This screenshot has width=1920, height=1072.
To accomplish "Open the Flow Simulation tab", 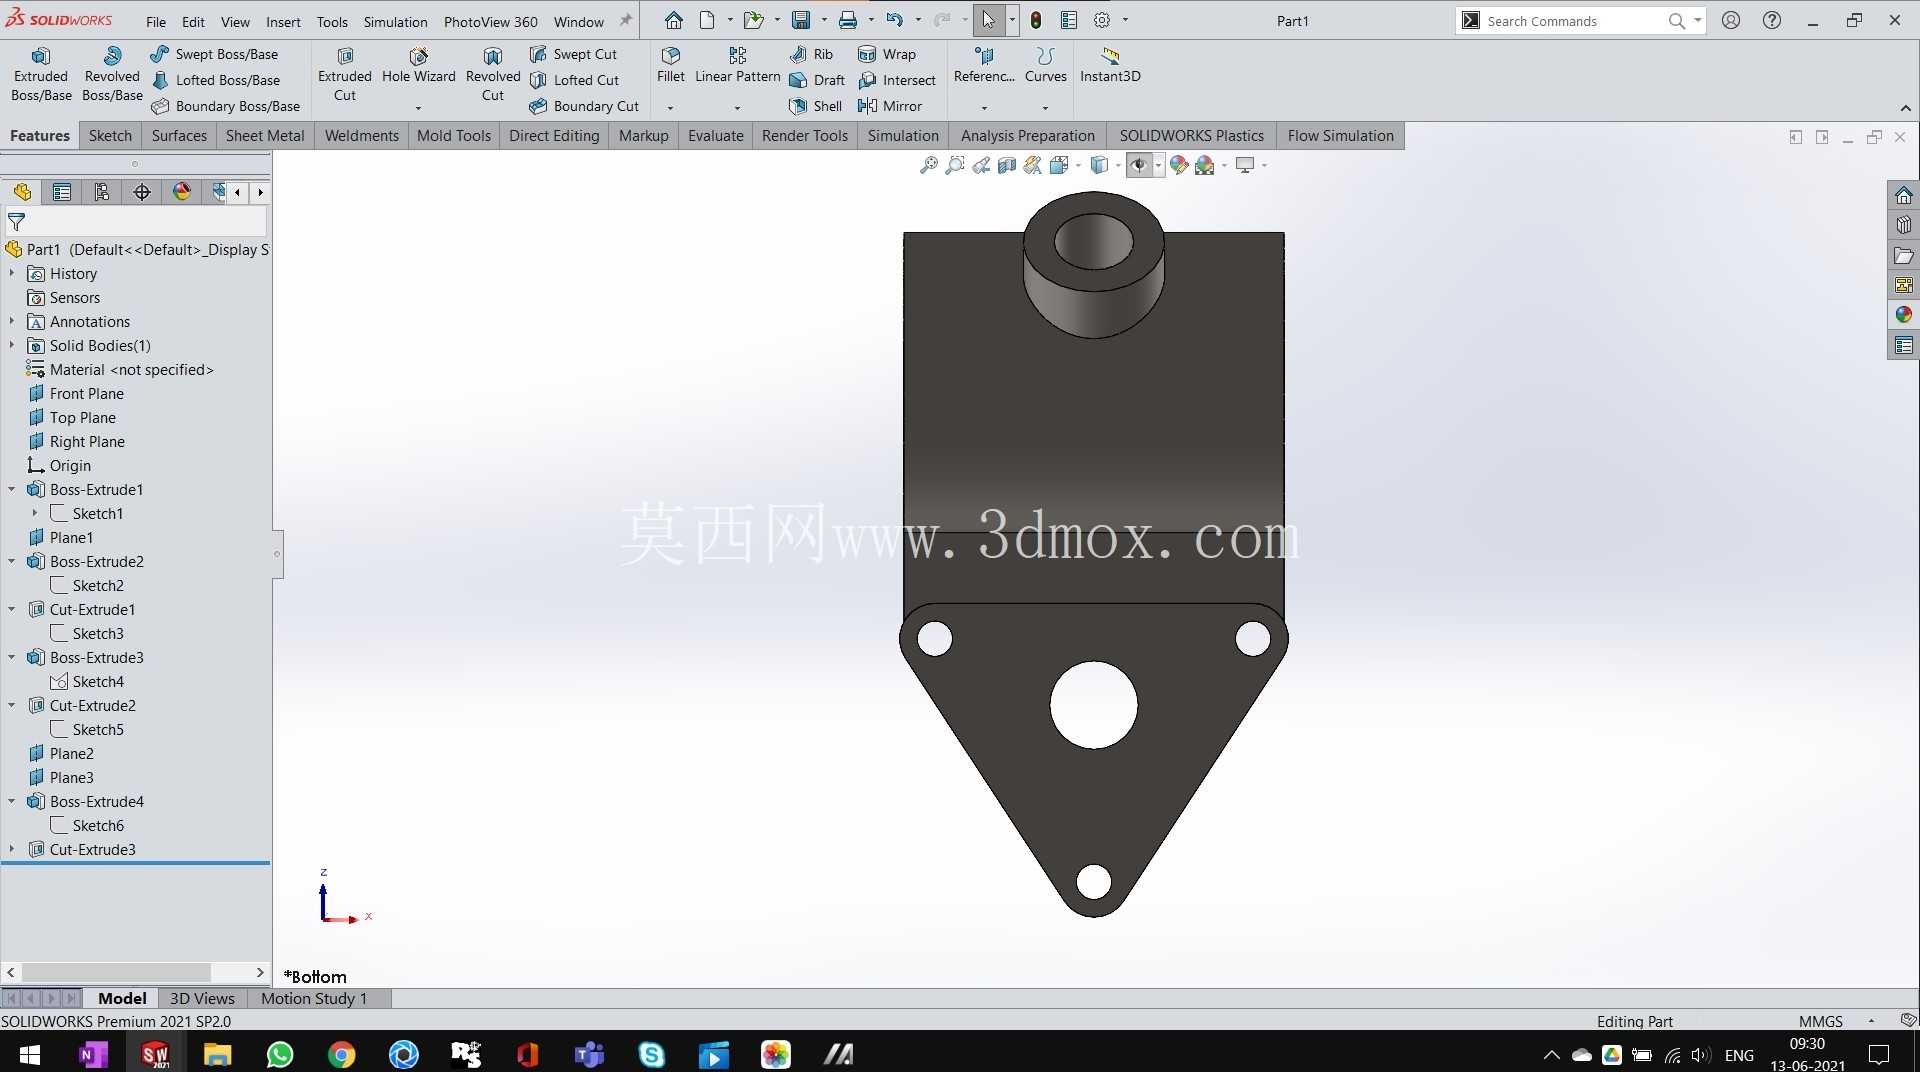I will 1340,135.
